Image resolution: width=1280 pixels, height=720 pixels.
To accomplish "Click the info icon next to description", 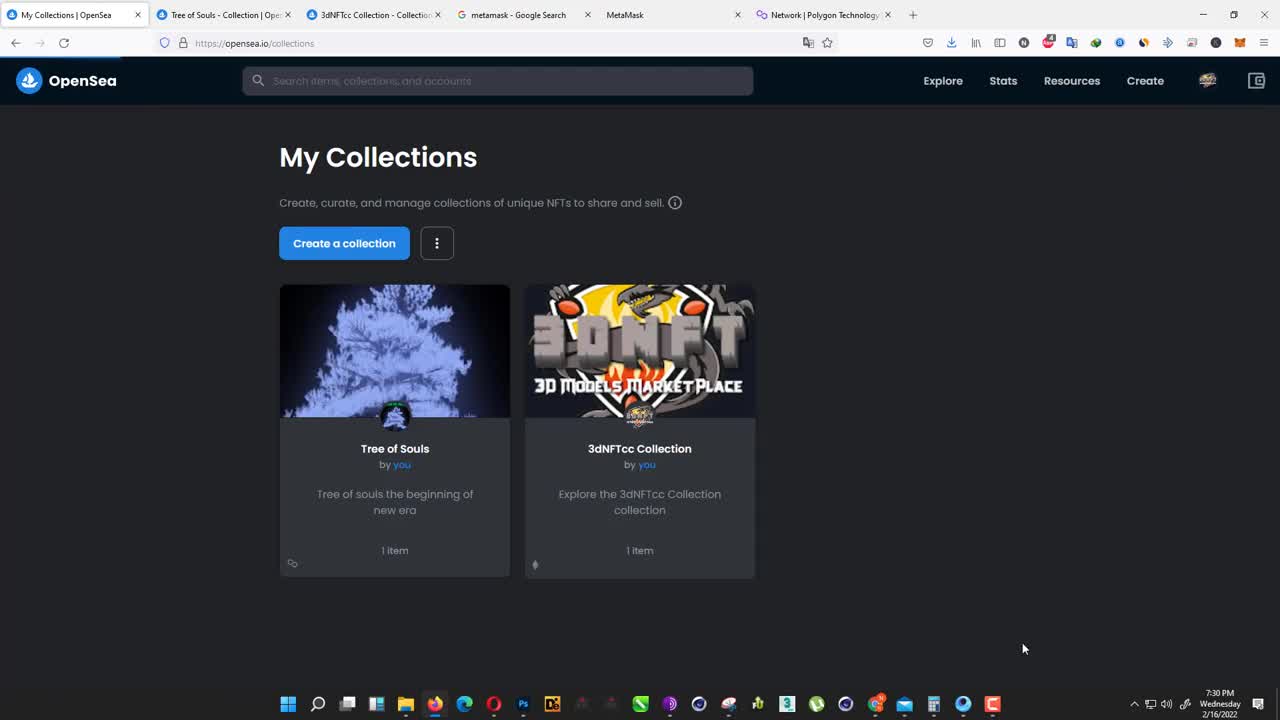I will point(675,203).
